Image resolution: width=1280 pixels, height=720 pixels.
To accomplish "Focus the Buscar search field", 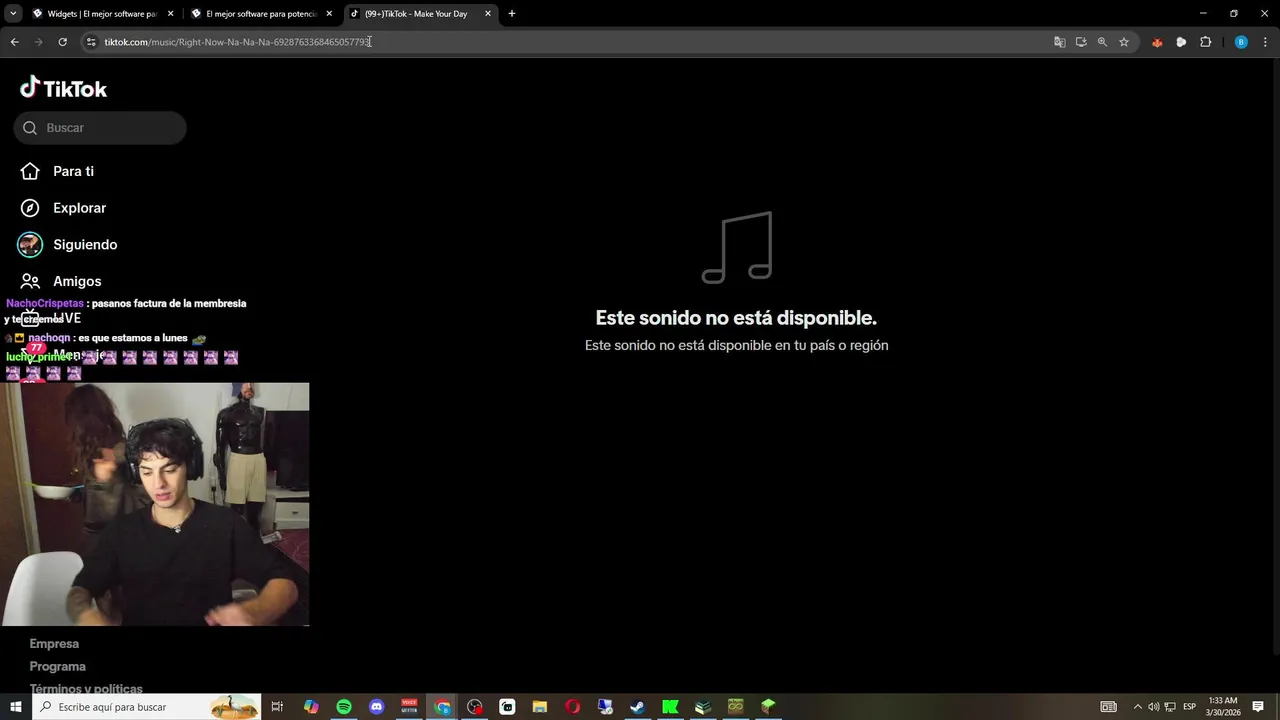I will point(100,128).
